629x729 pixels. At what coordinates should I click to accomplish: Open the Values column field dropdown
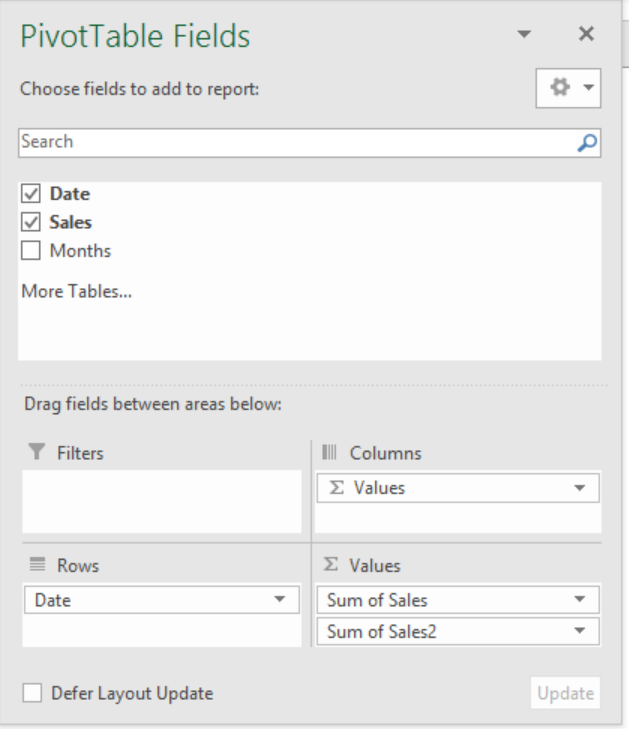579,488
